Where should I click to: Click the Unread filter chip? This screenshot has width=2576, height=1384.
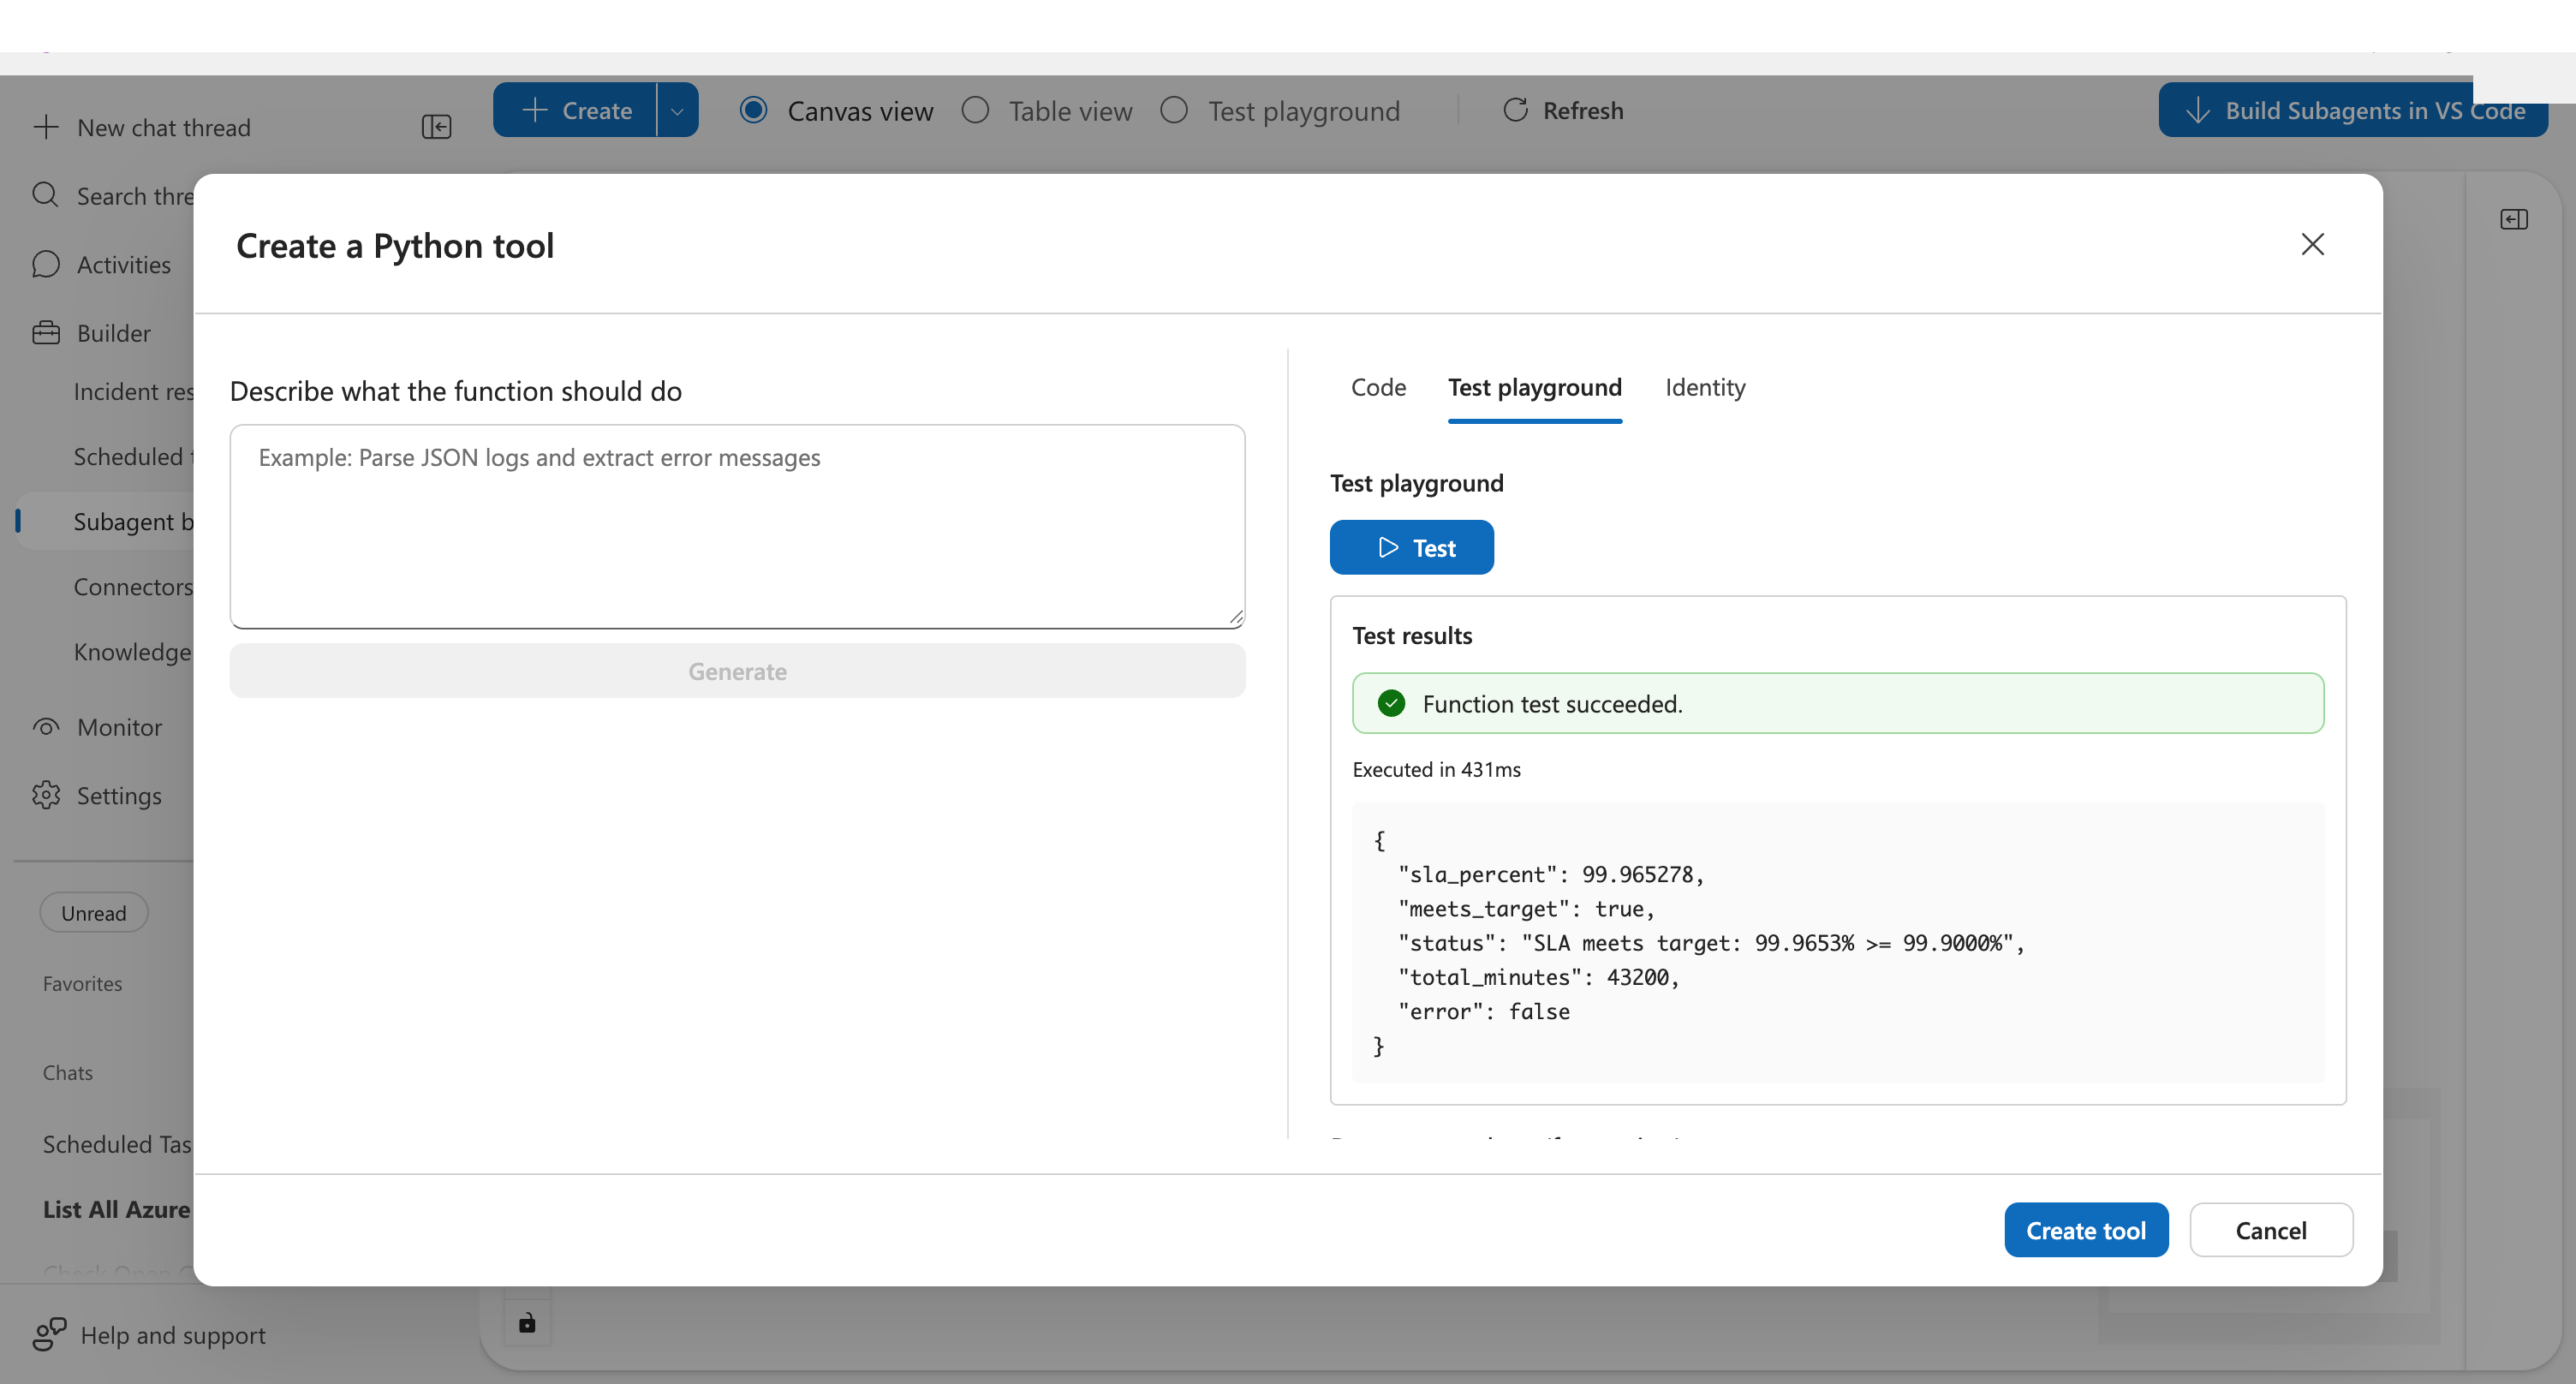94,913
